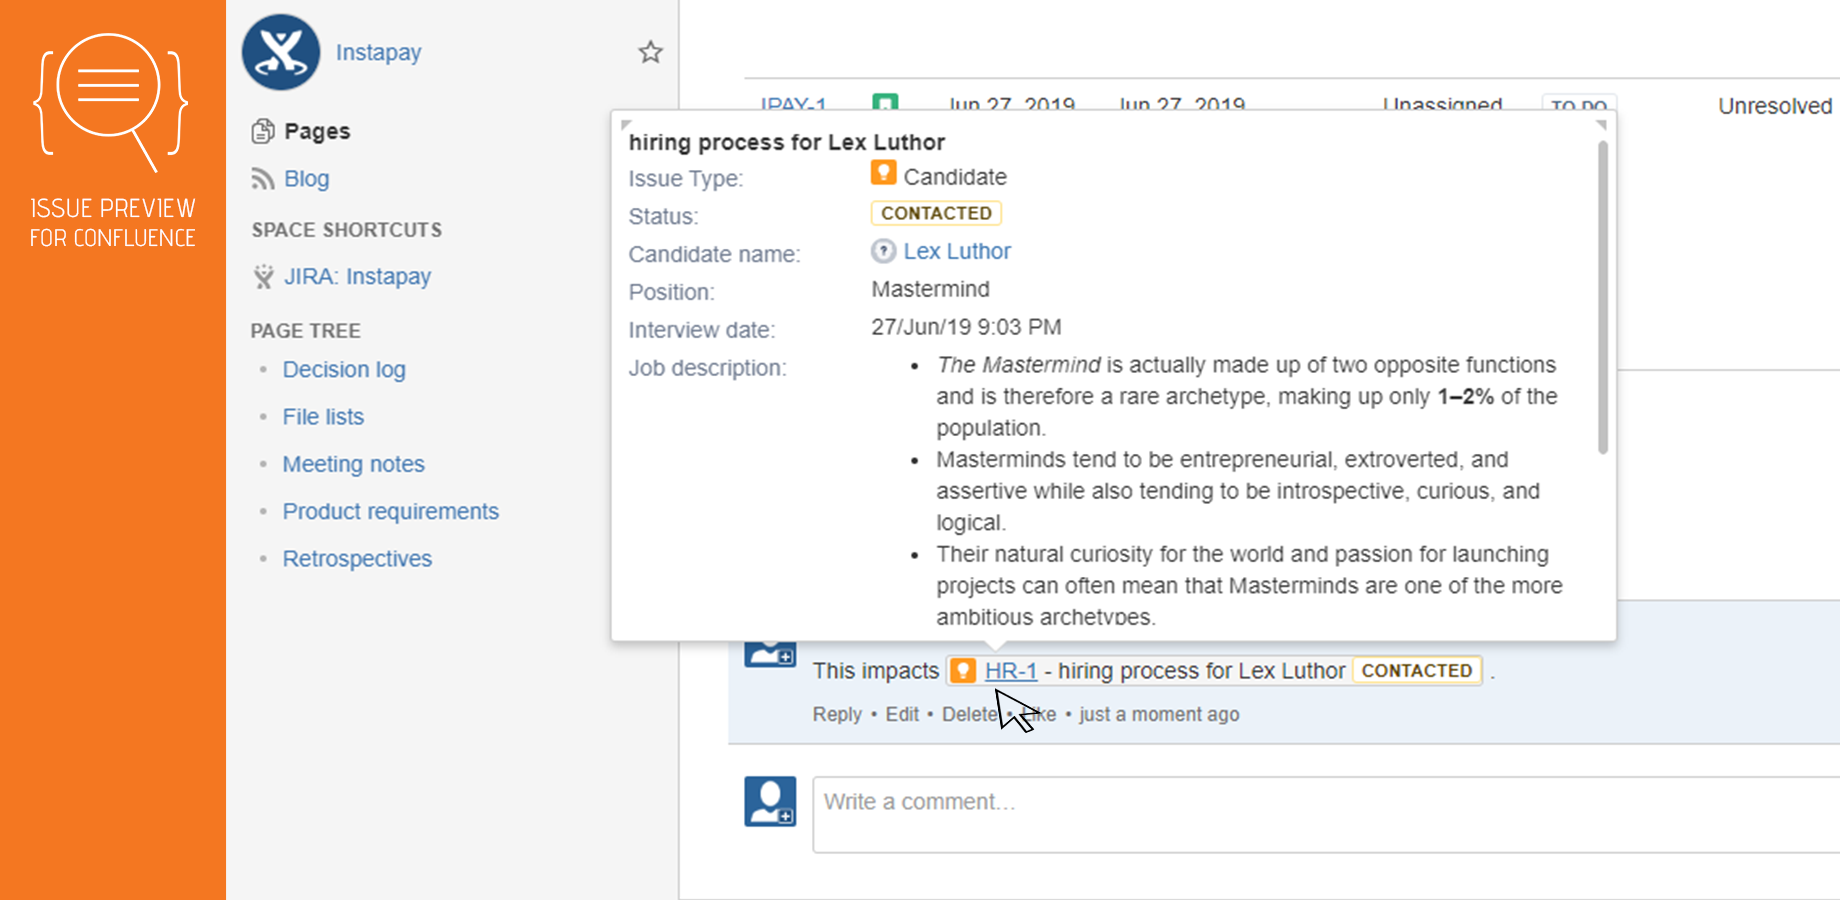Click into Write a comment field

tap(1326, 814)
